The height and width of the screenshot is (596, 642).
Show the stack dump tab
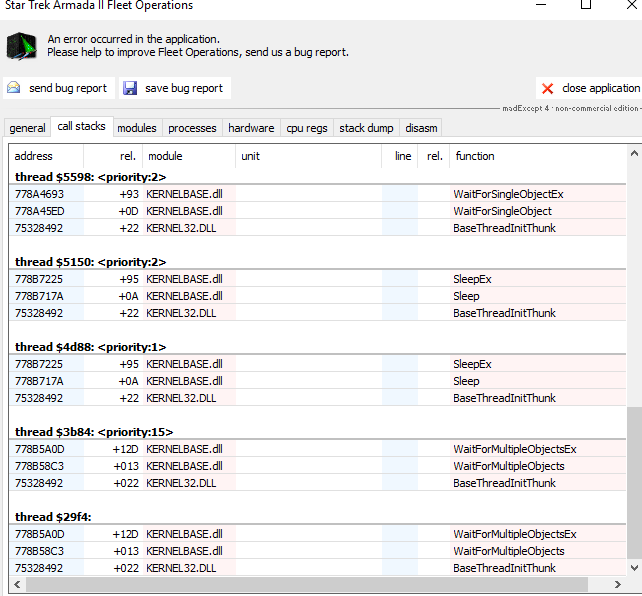(x=366, y=128)
